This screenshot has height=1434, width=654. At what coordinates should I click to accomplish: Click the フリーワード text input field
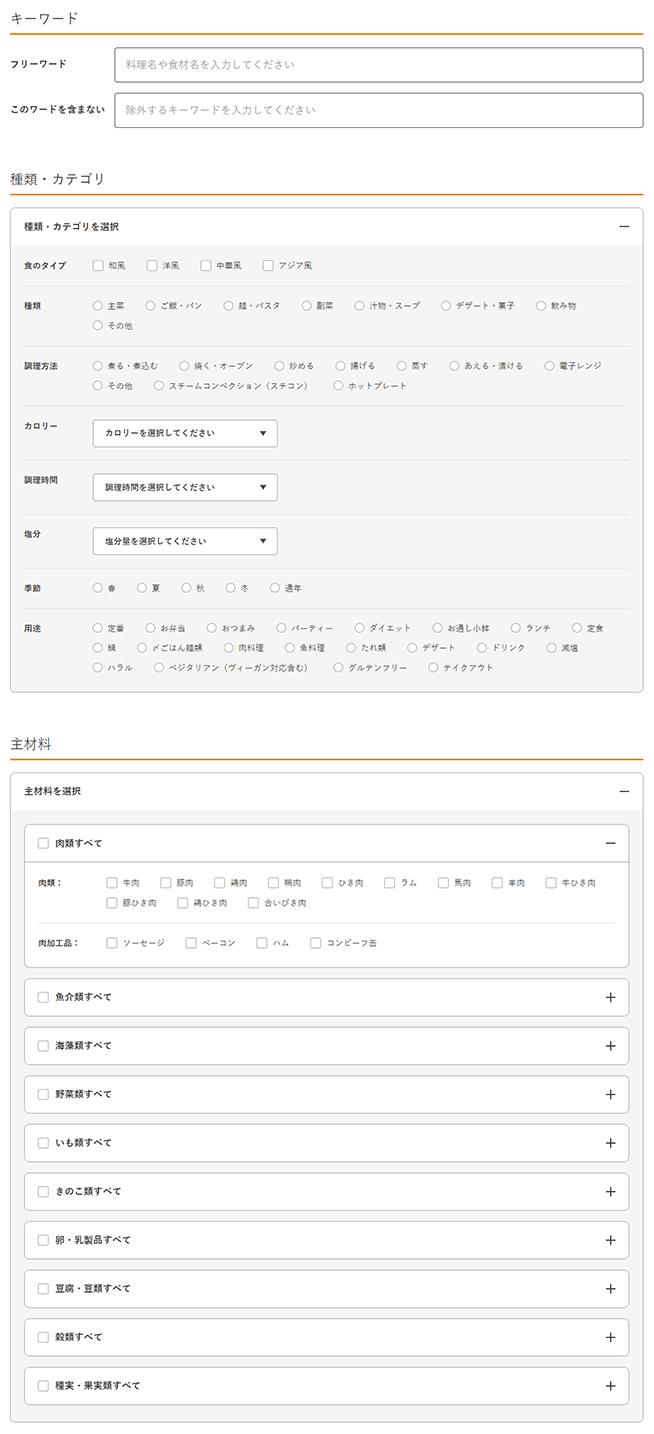pyautogui.click(x=378, y=65)
